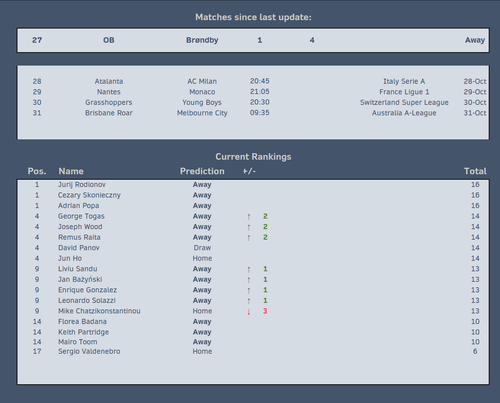This screenshot has height=403, width=500.
Task: Click 'Grasshoppers' in match 30
Action: pos(109,102)
